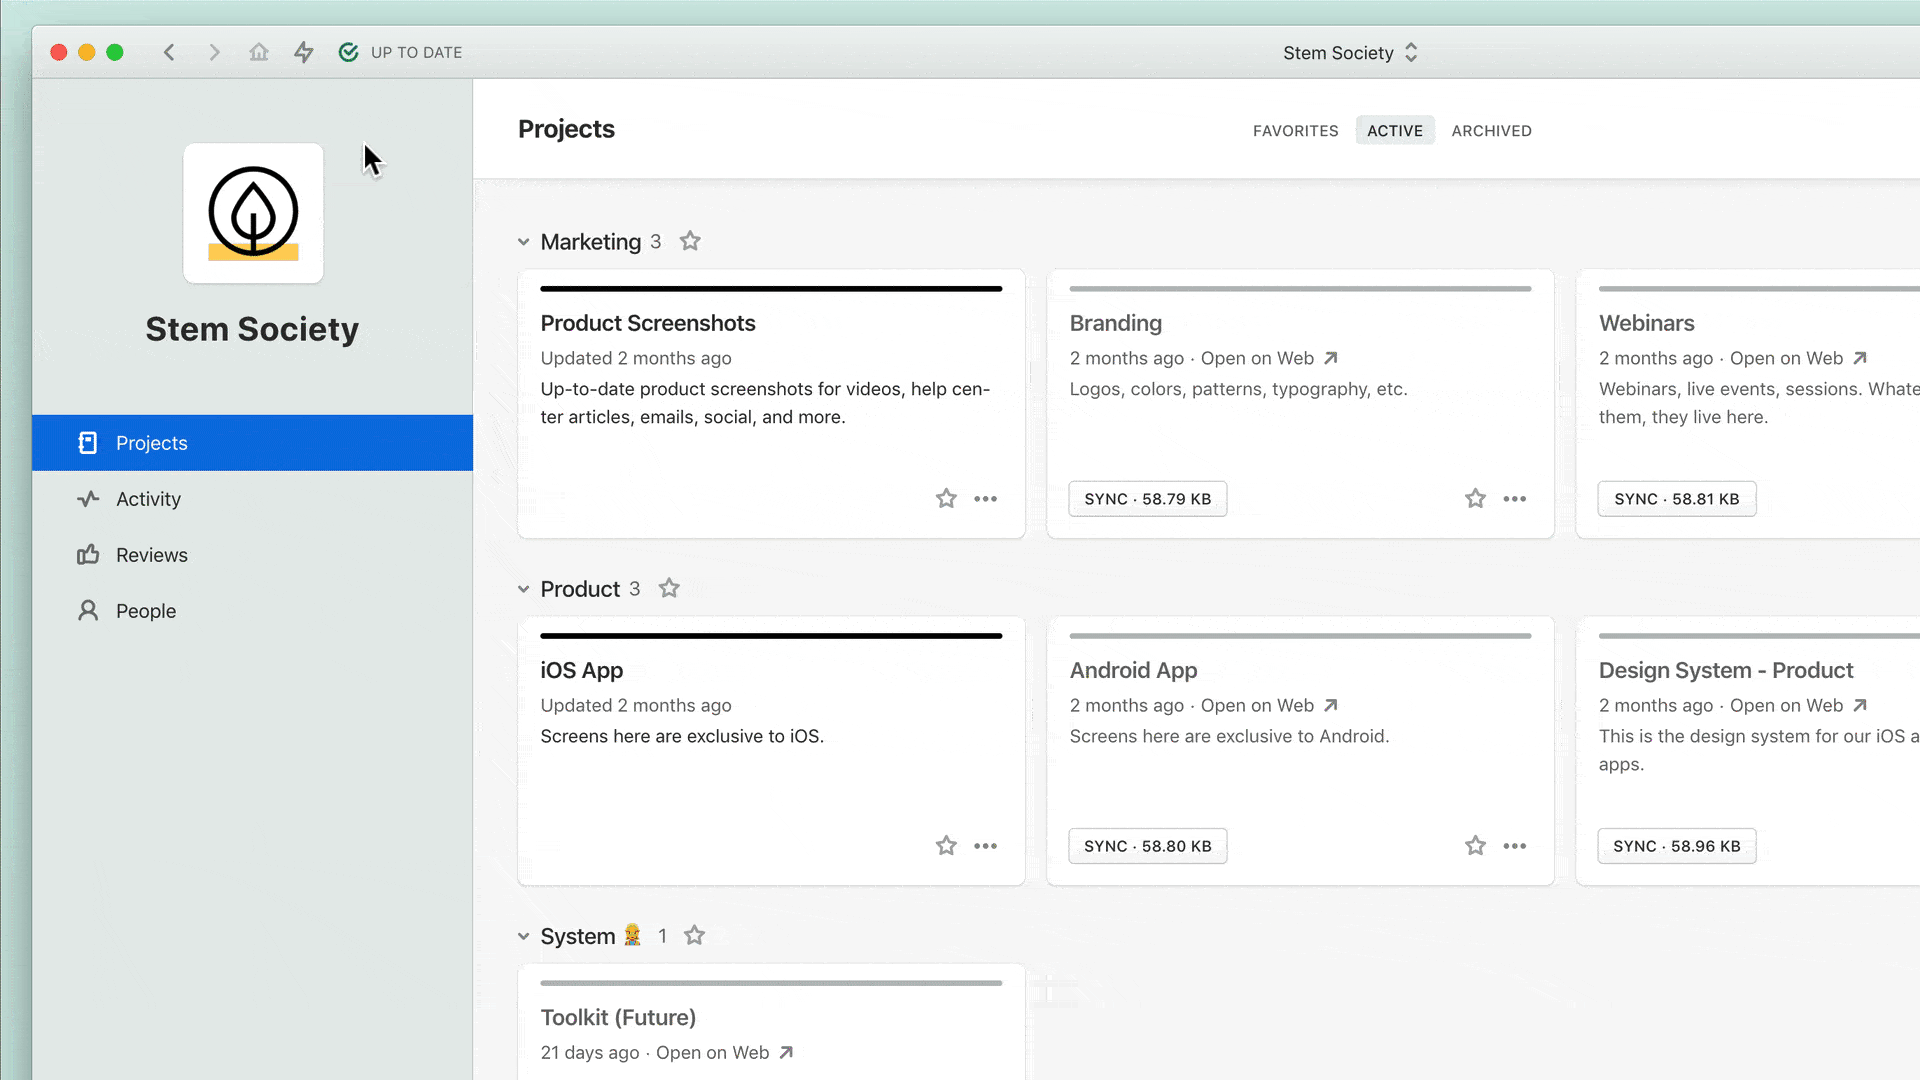1920x1080 pixels.
Task: Open Activity in the sidebar
Action: pos(252,499)
